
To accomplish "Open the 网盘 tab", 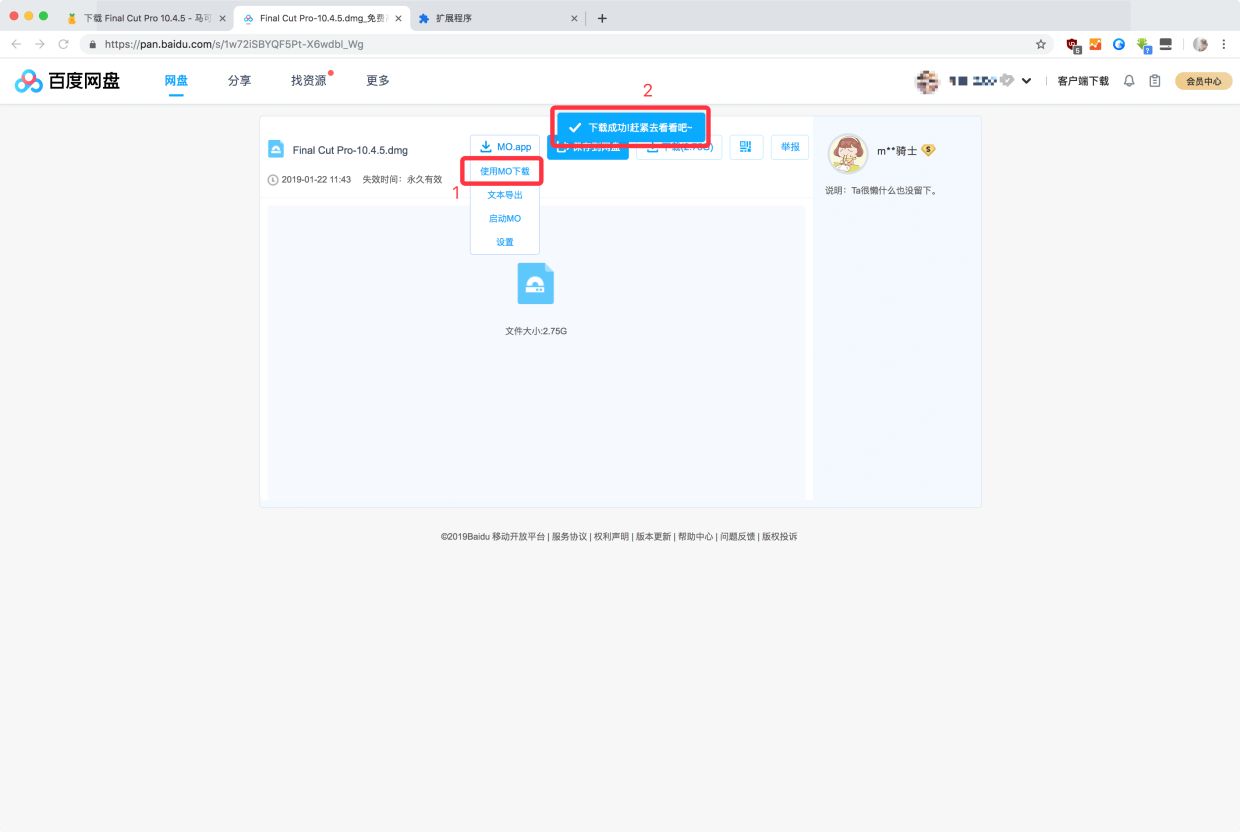I will (176, 81).
